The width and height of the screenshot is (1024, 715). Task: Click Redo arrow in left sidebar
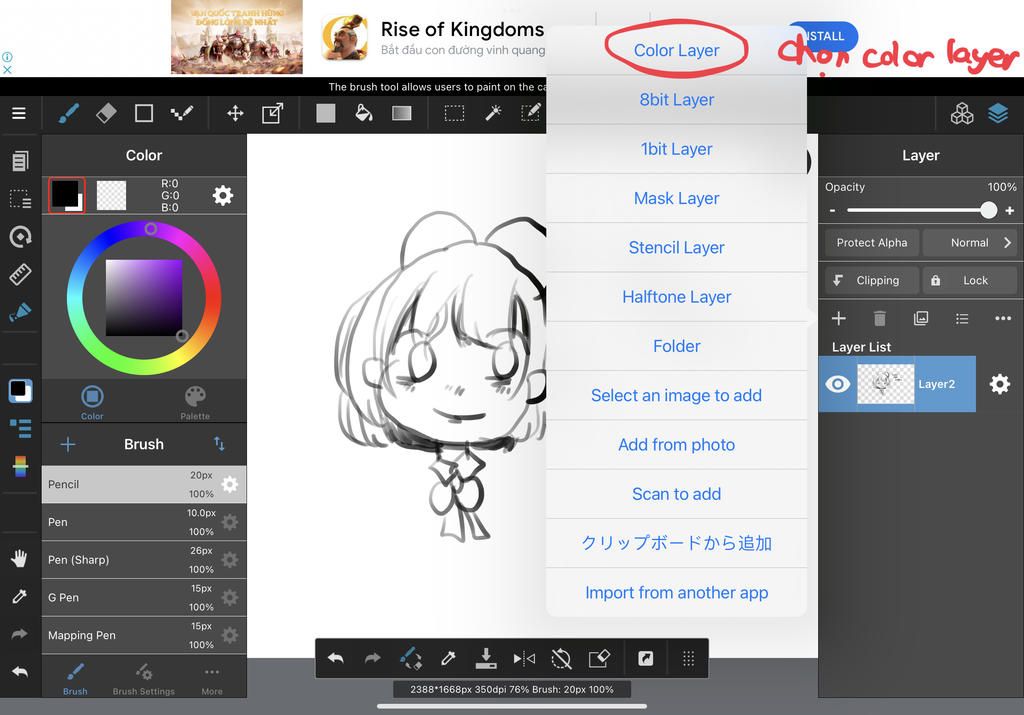(x=20, y=634)
